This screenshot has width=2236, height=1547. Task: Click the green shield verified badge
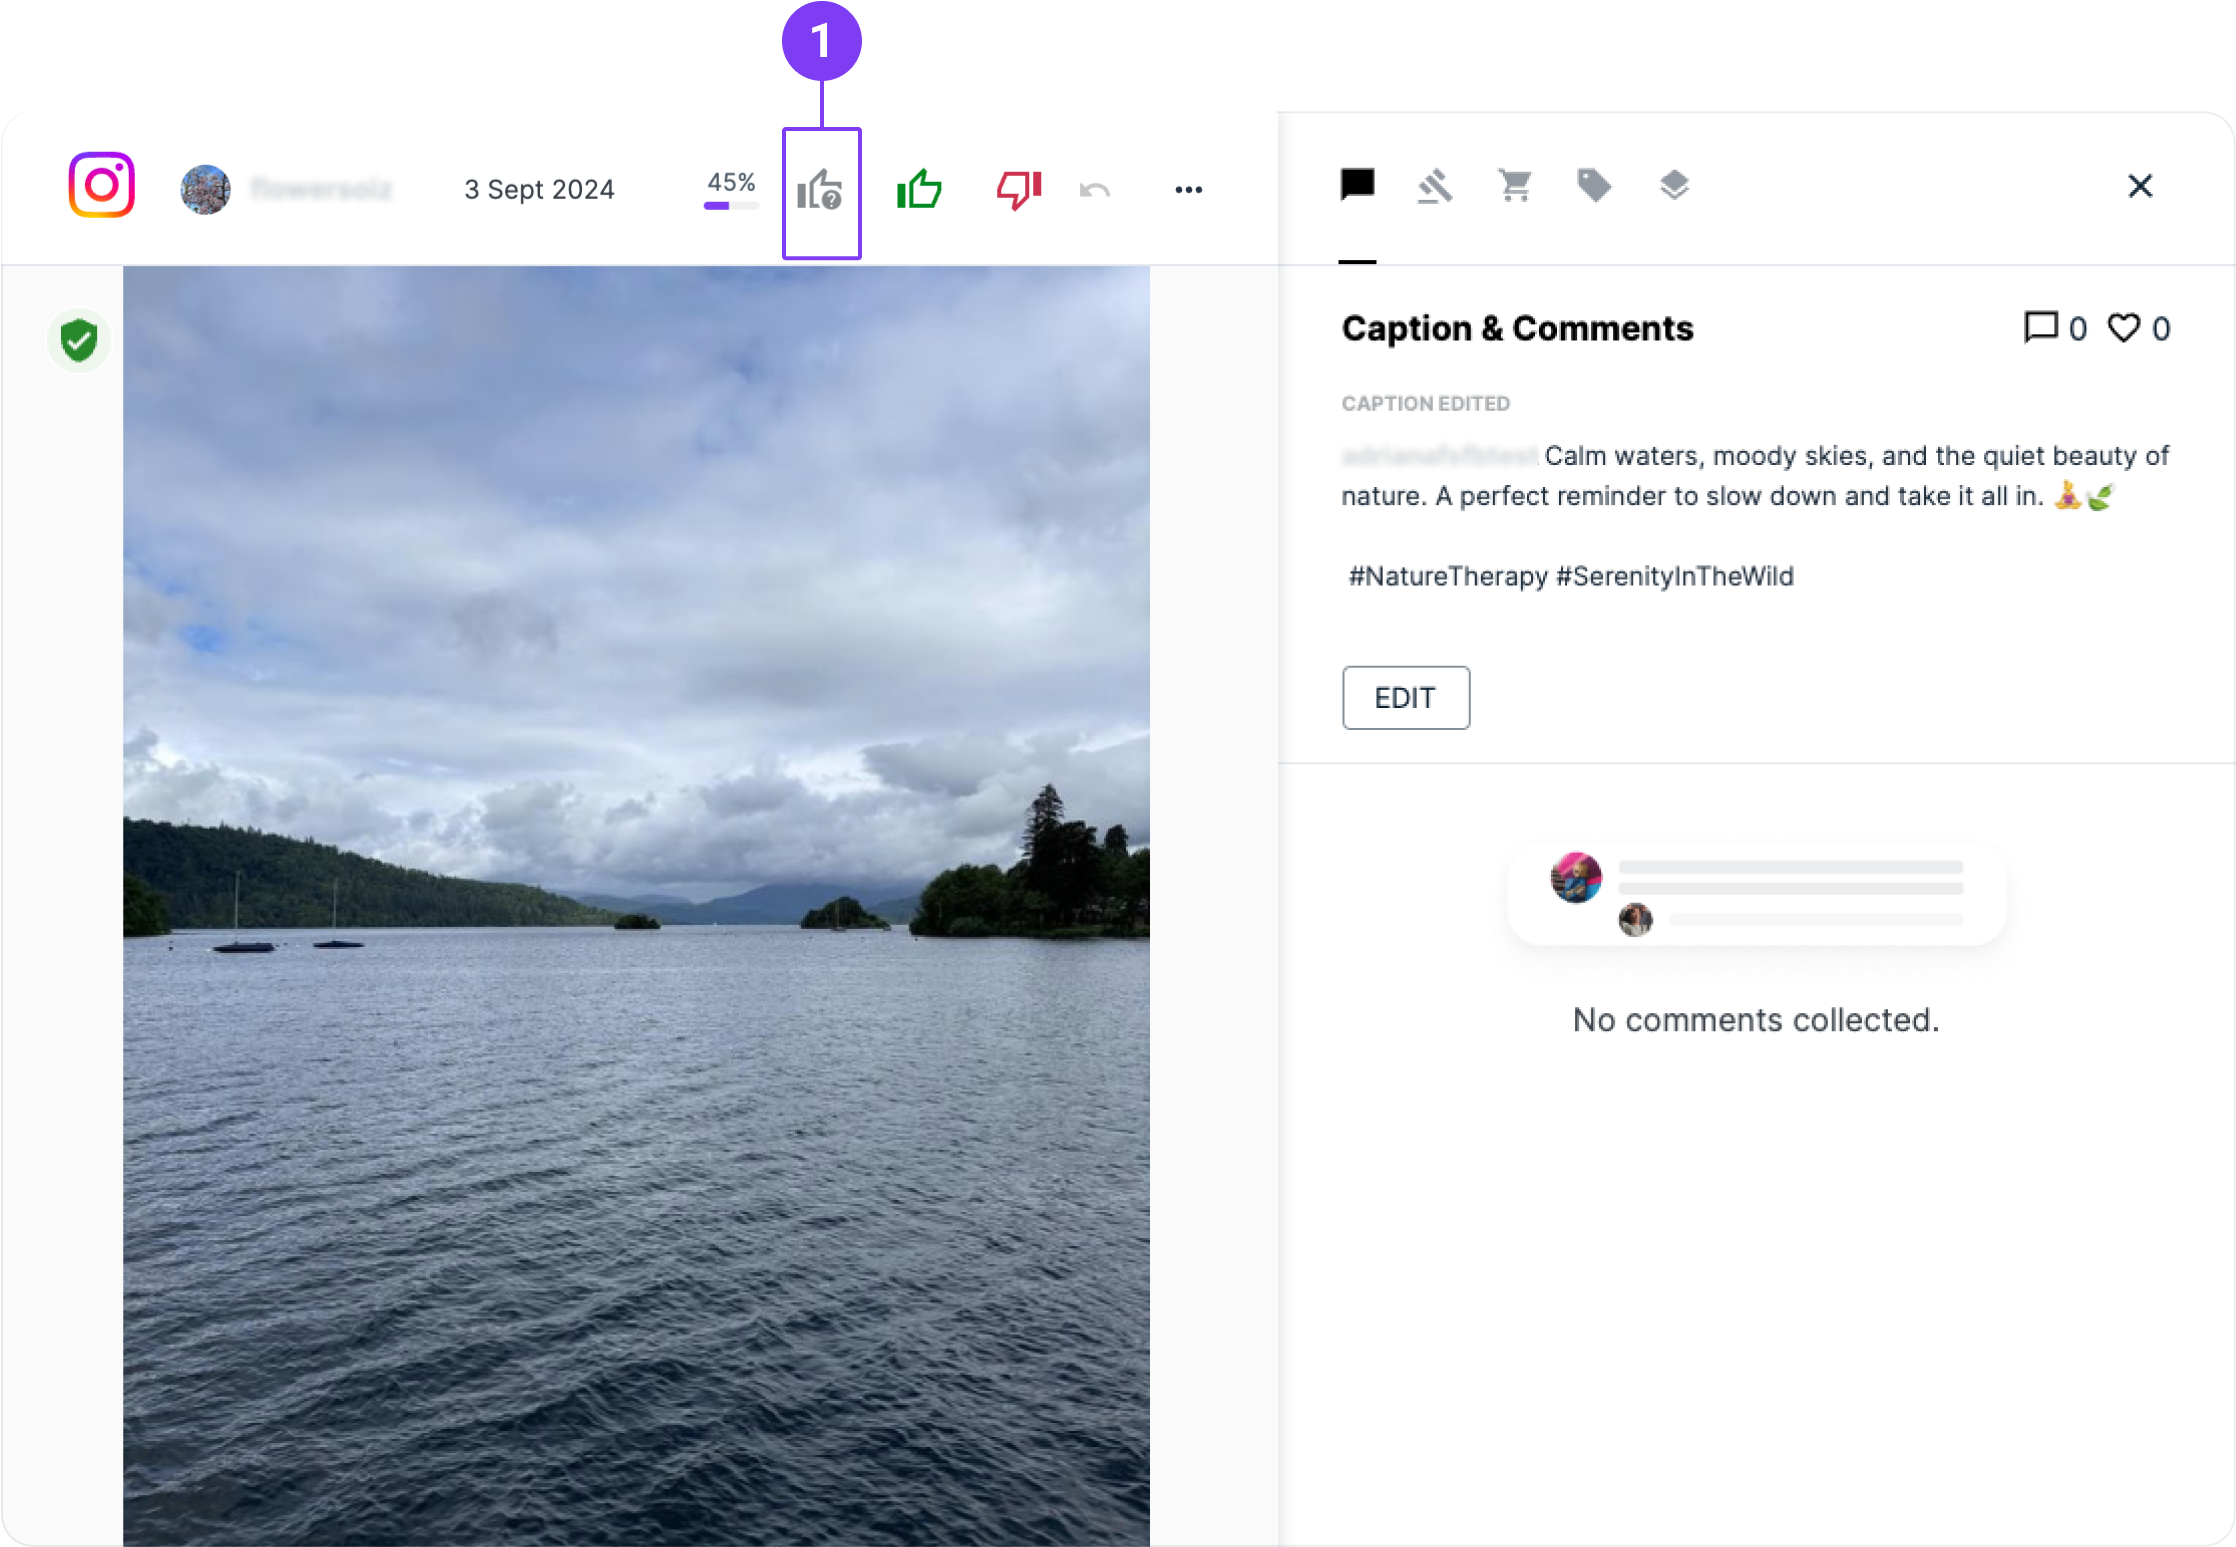pos(79,340)
